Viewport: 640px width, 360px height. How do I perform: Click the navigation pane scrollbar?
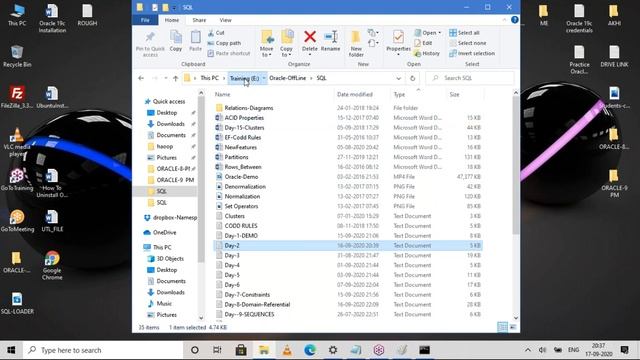click(x=201, y=180)
